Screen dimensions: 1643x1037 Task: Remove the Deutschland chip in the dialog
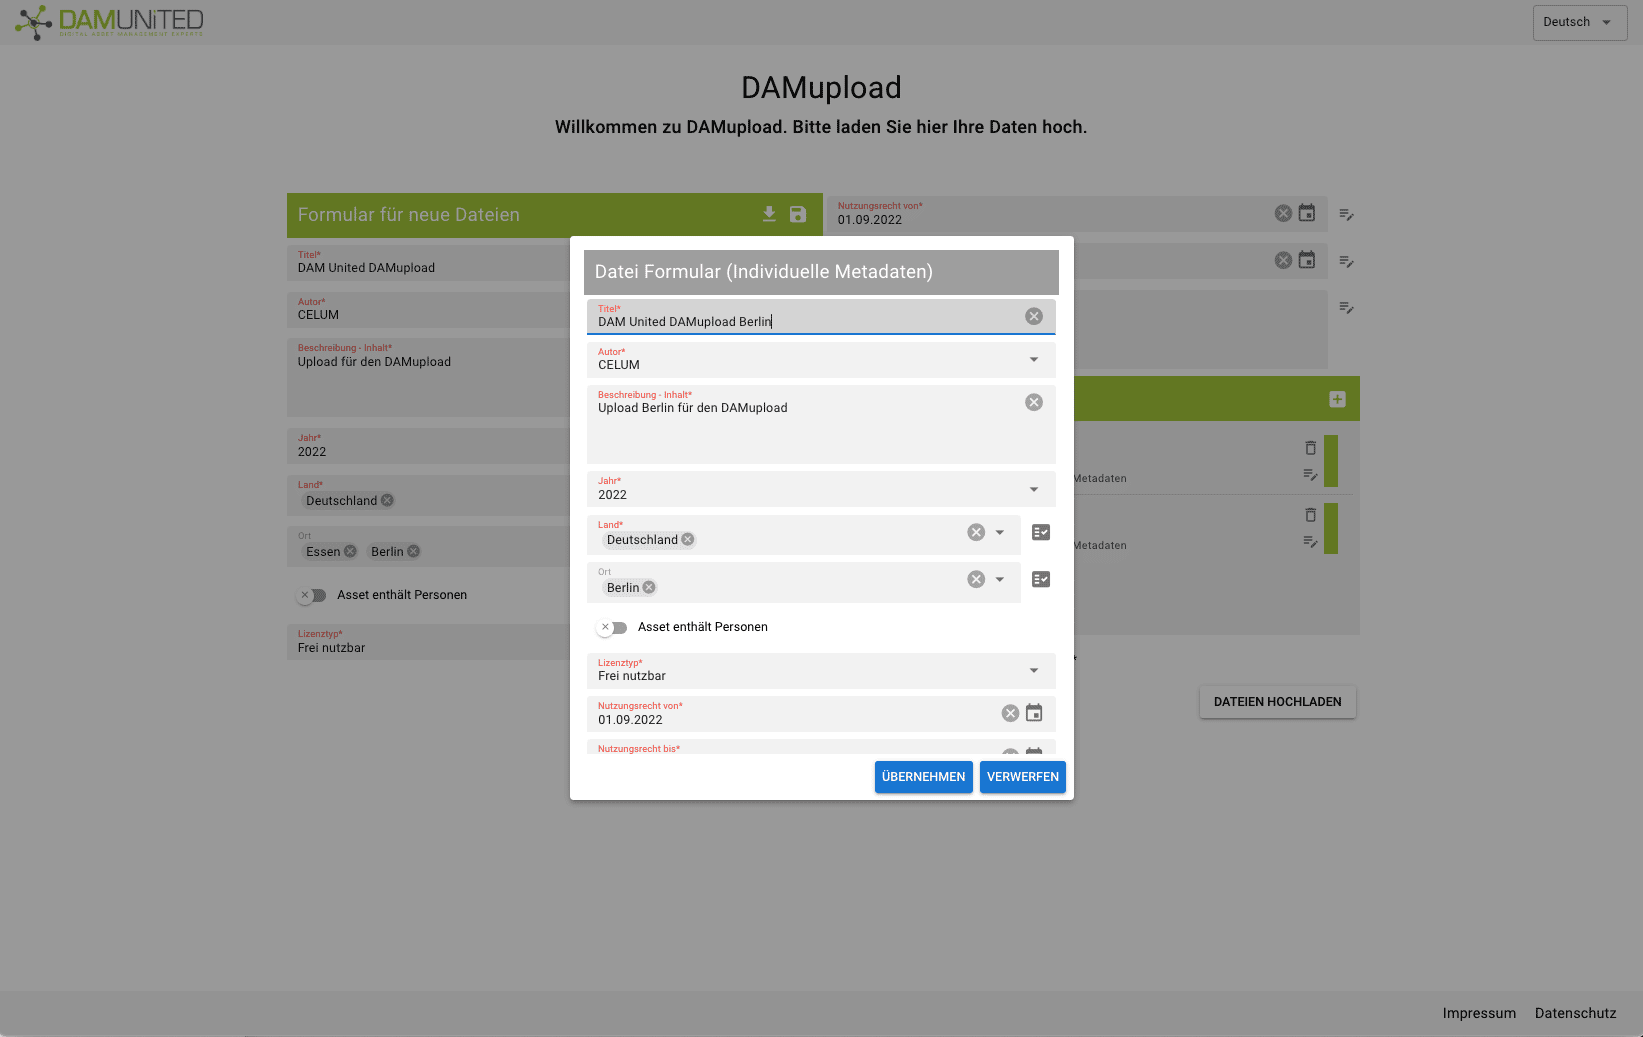pyautogui.click(x=688, y=540)
